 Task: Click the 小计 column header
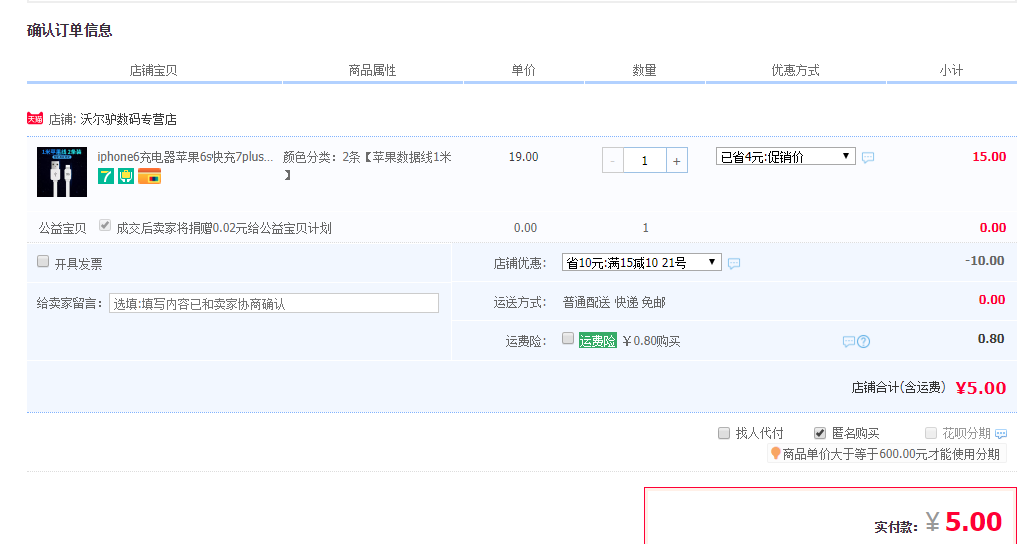point(951,70)
